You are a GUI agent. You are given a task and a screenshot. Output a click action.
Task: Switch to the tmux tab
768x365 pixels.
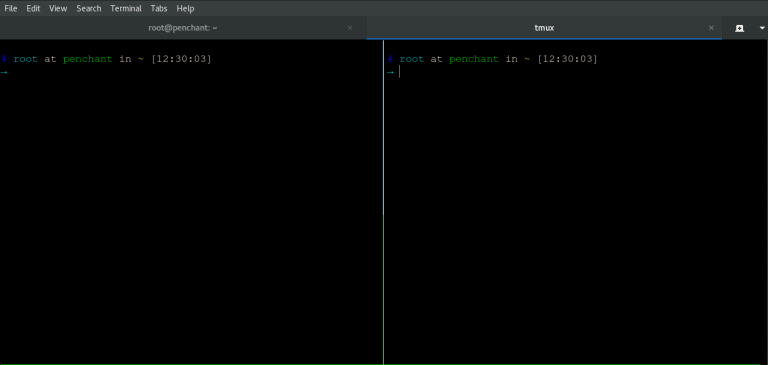[x=544, y=28]
